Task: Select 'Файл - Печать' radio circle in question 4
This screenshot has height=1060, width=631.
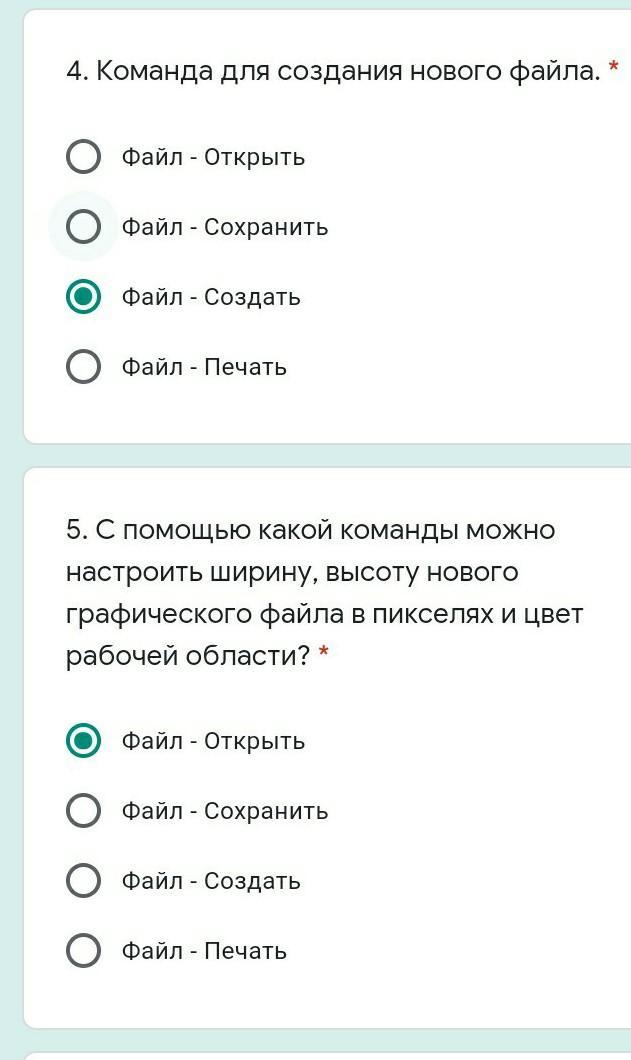Action: click(x=83, y=367)
